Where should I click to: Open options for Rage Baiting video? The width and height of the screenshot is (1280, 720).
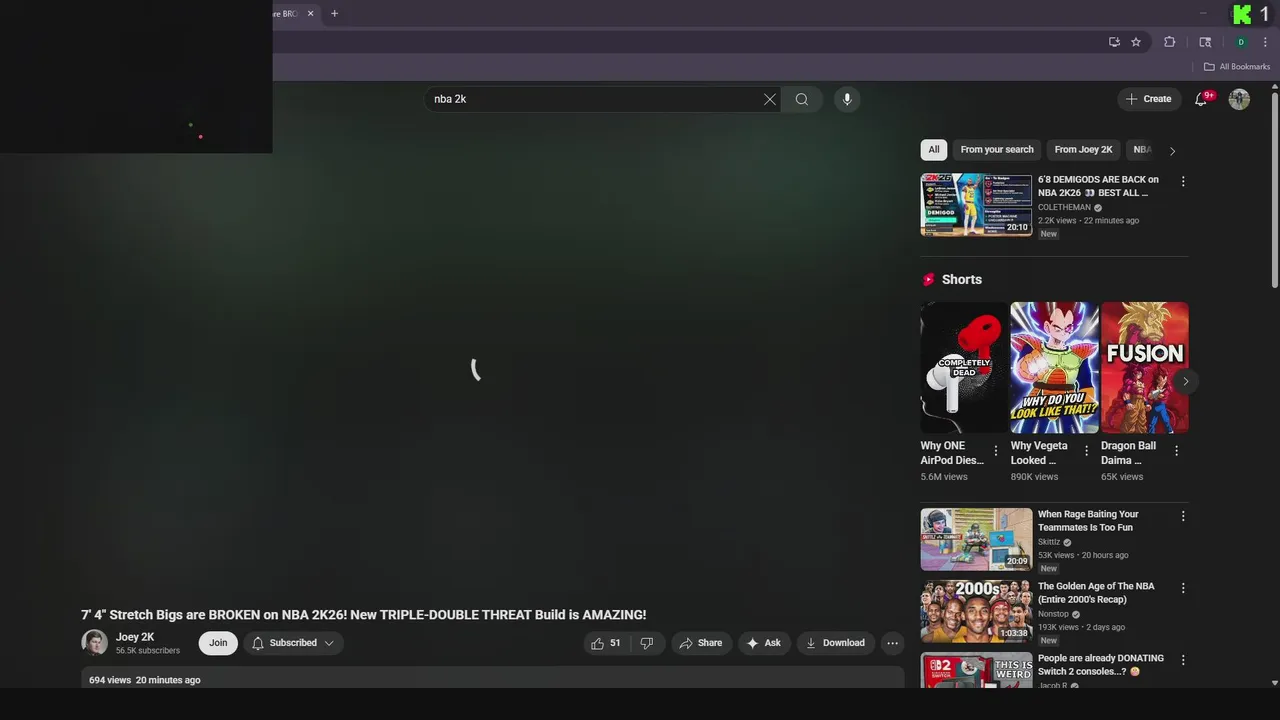pos(1183,516)
